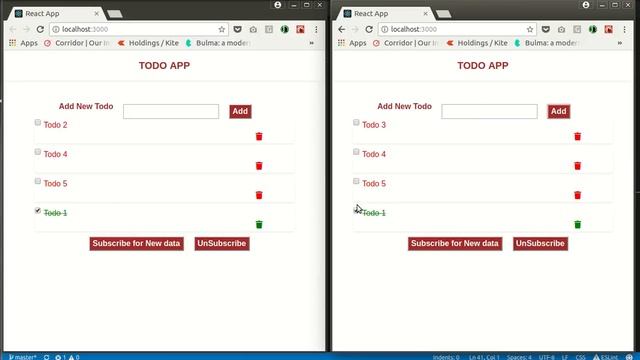Focus Add New Todo input in right window
This screenshot has height=360, width=640.
[x=489, y=111]
